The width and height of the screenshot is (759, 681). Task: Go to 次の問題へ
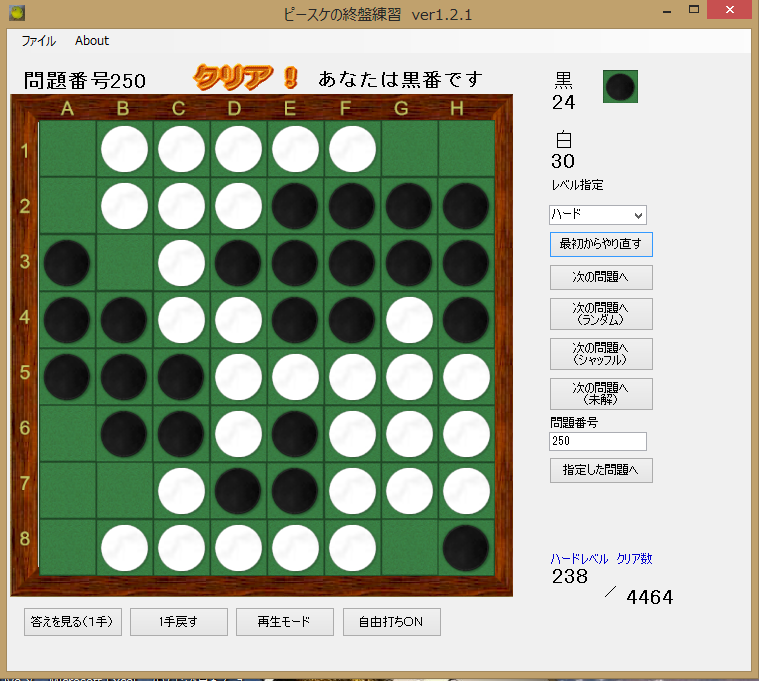[601, 277]
